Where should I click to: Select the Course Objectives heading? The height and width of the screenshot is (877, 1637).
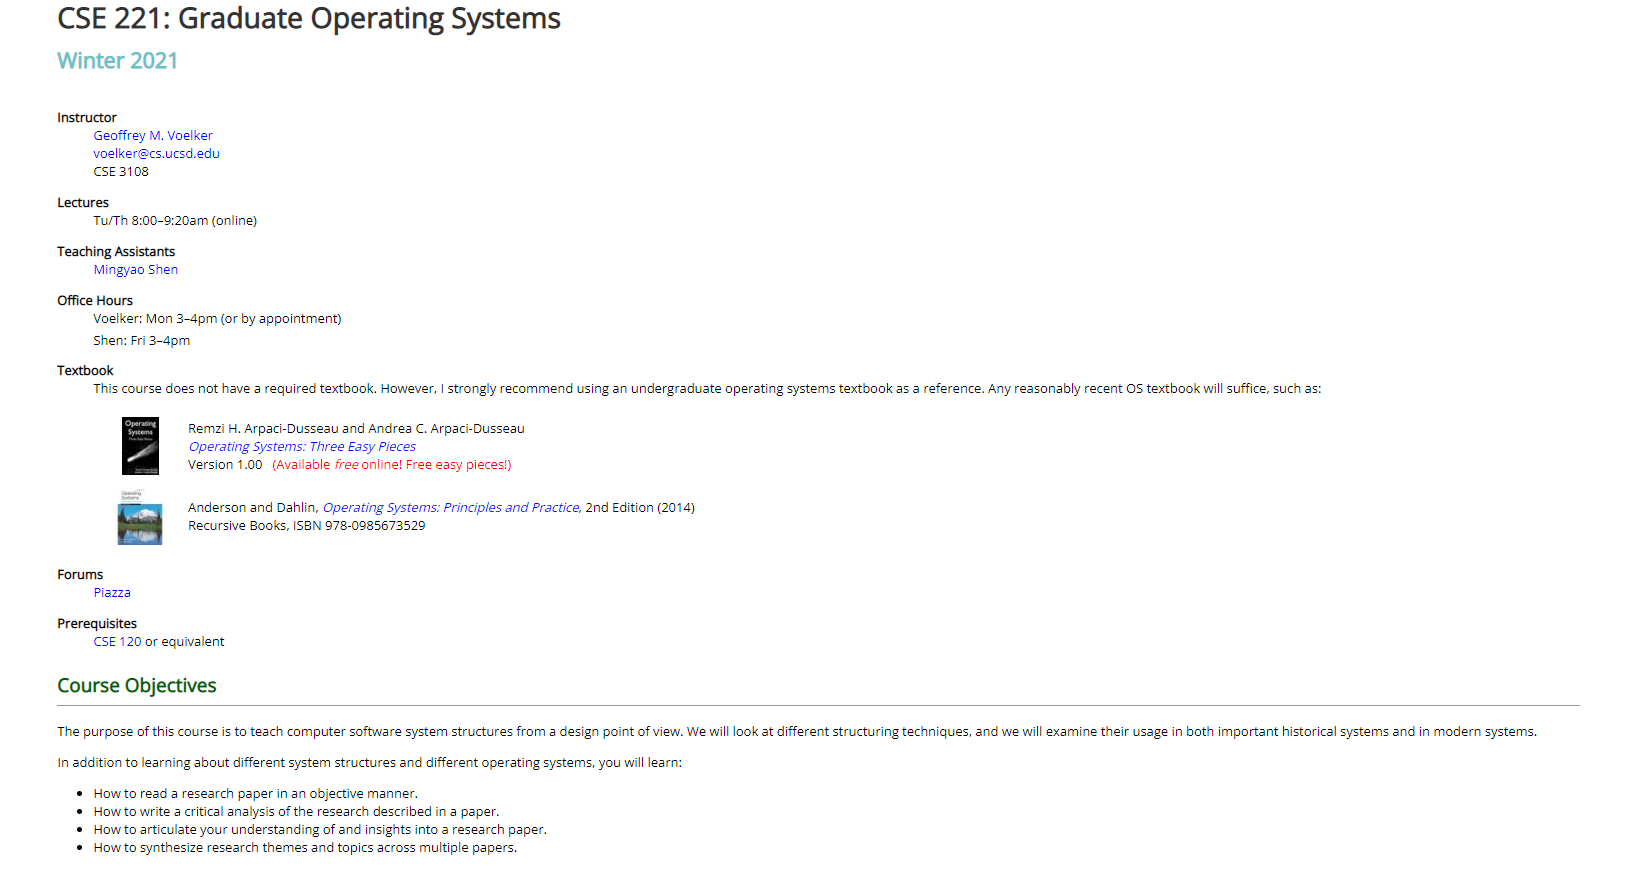pos(137,685)
